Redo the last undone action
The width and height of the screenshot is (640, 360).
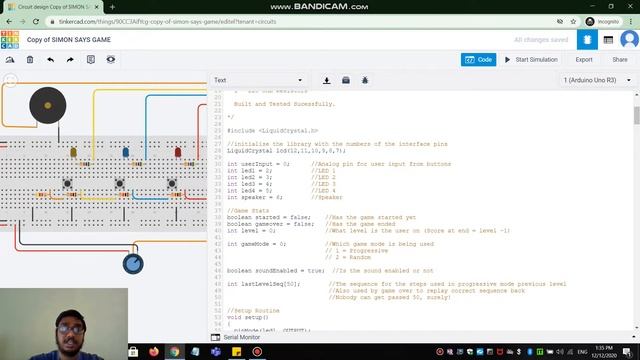pyautogui.click(x=70, y=60)
